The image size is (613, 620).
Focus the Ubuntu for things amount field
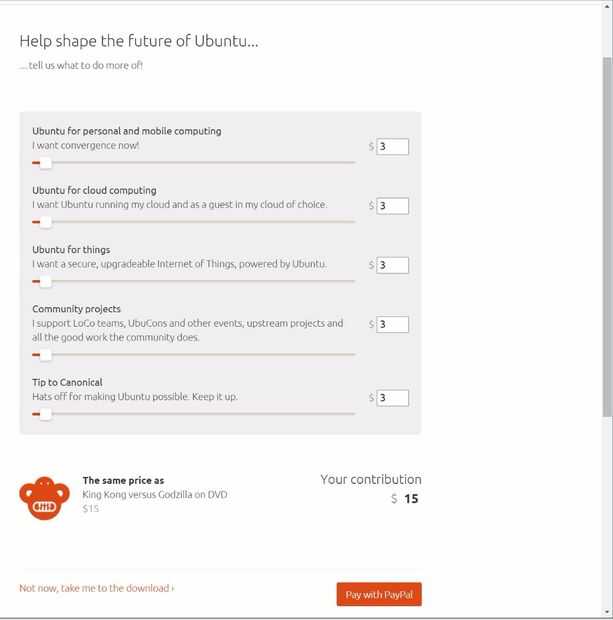tap(393, 265)
